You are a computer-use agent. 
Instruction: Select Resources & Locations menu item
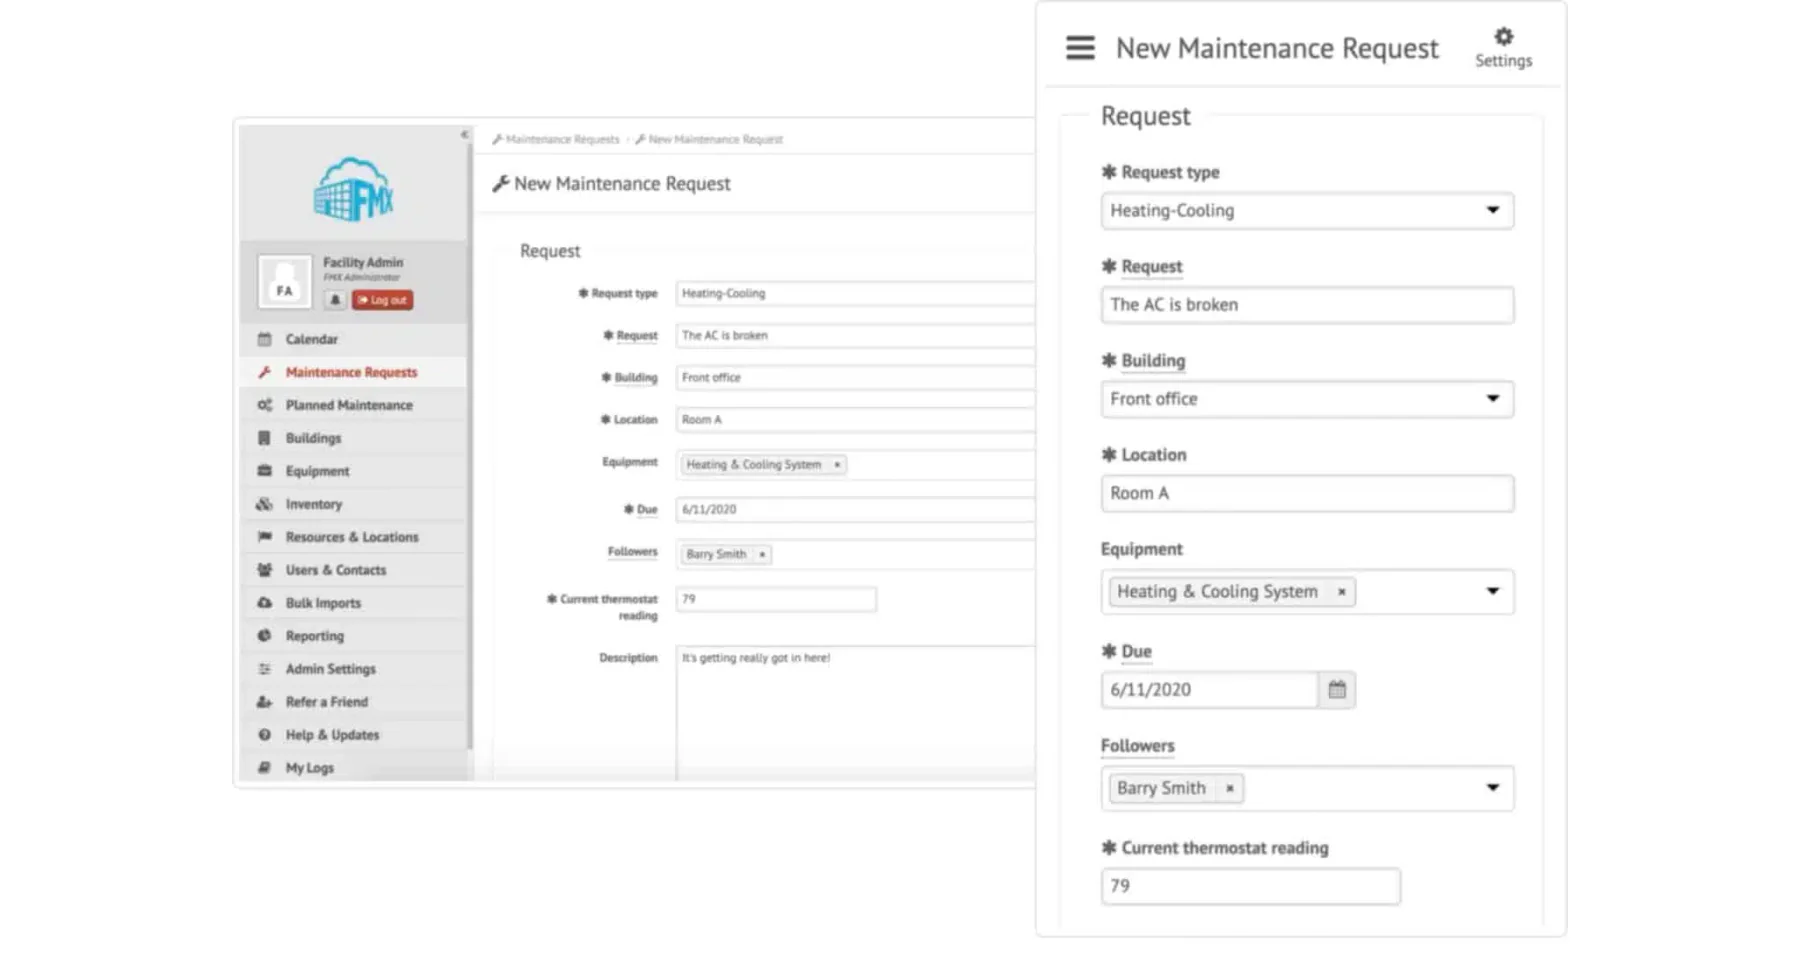point(354,537)
